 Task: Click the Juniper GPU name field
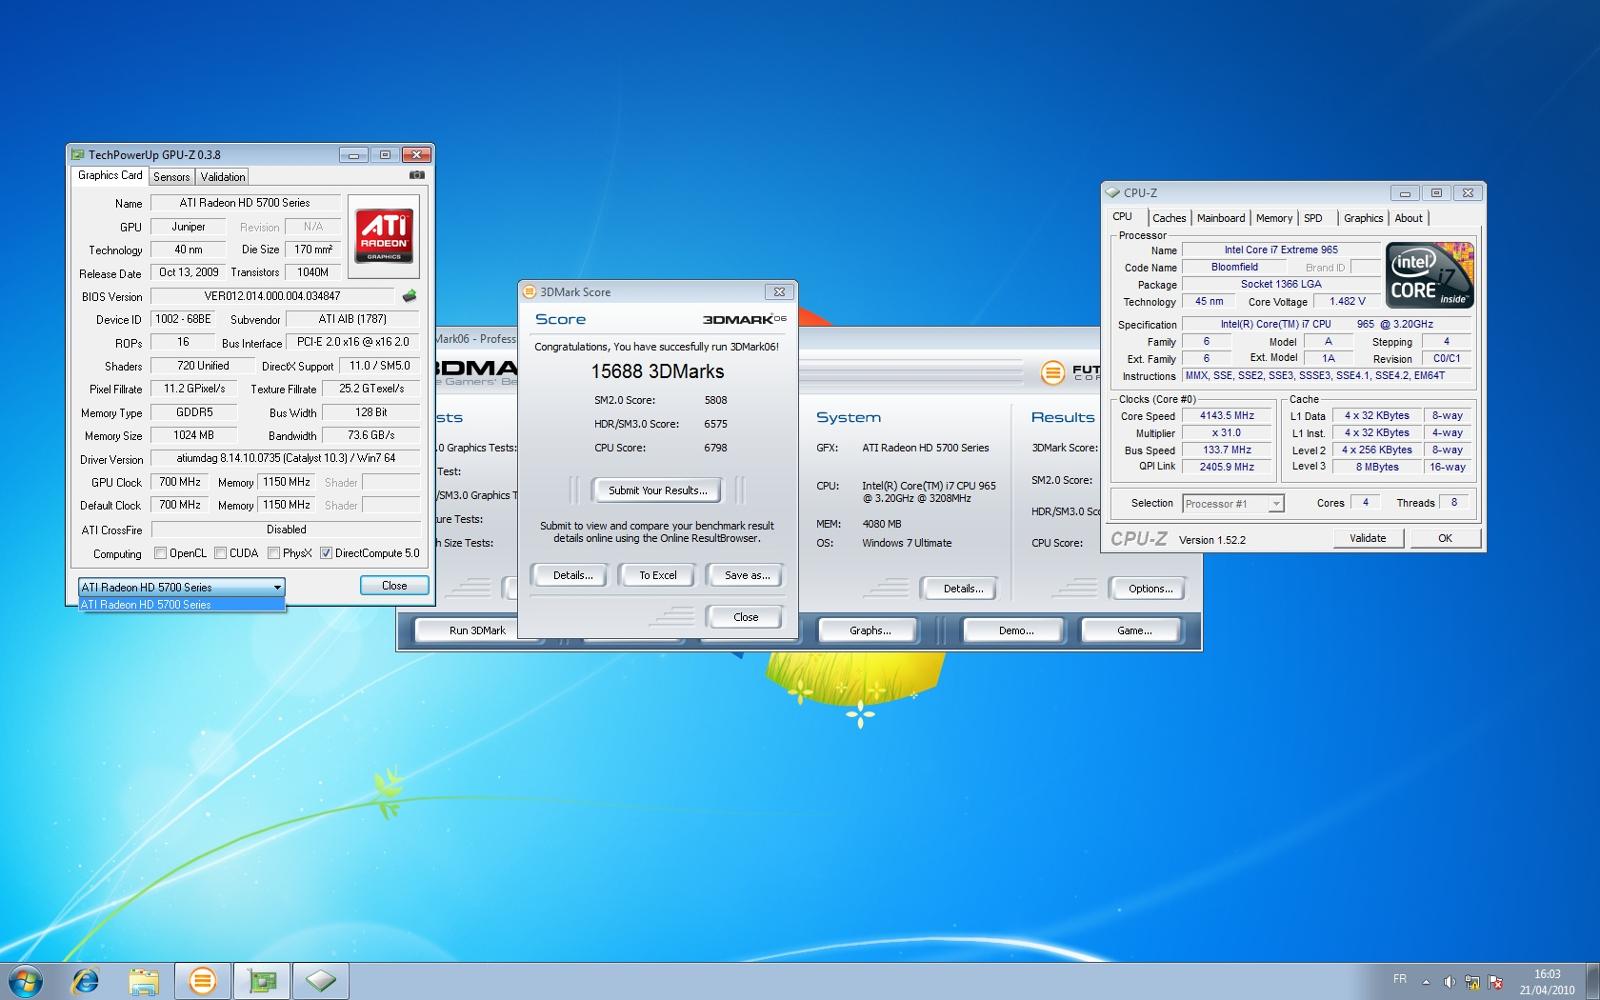tap(188, 227)
